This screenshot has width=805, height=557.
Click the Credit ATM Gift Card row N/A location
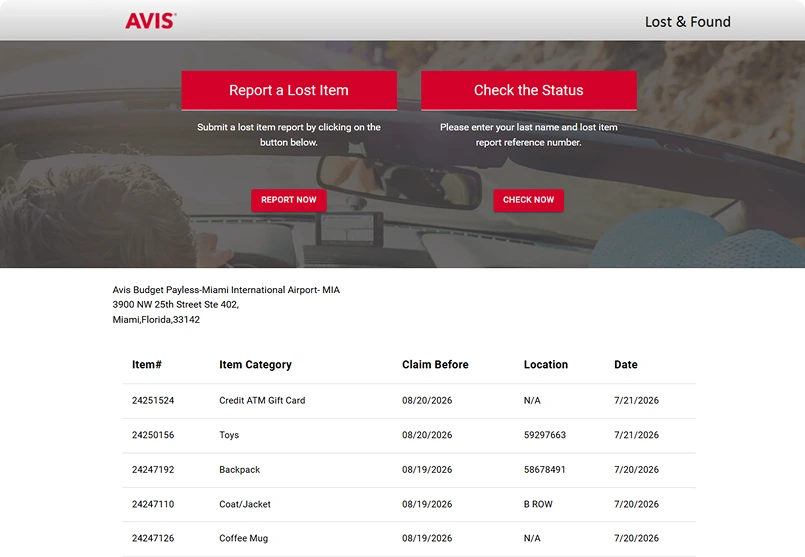[x=532, y=400]
